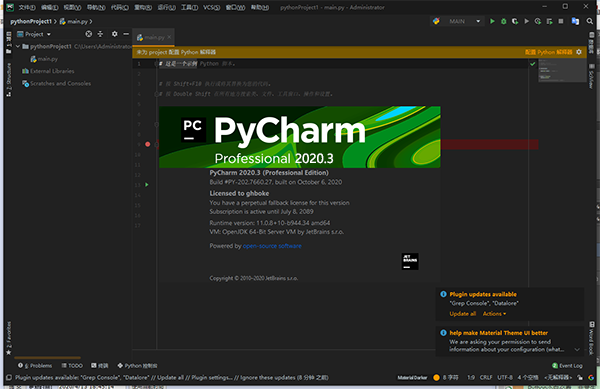Expand the Material Theme notification chevron
Screen dimensions: 600x389
coord(577,350)
